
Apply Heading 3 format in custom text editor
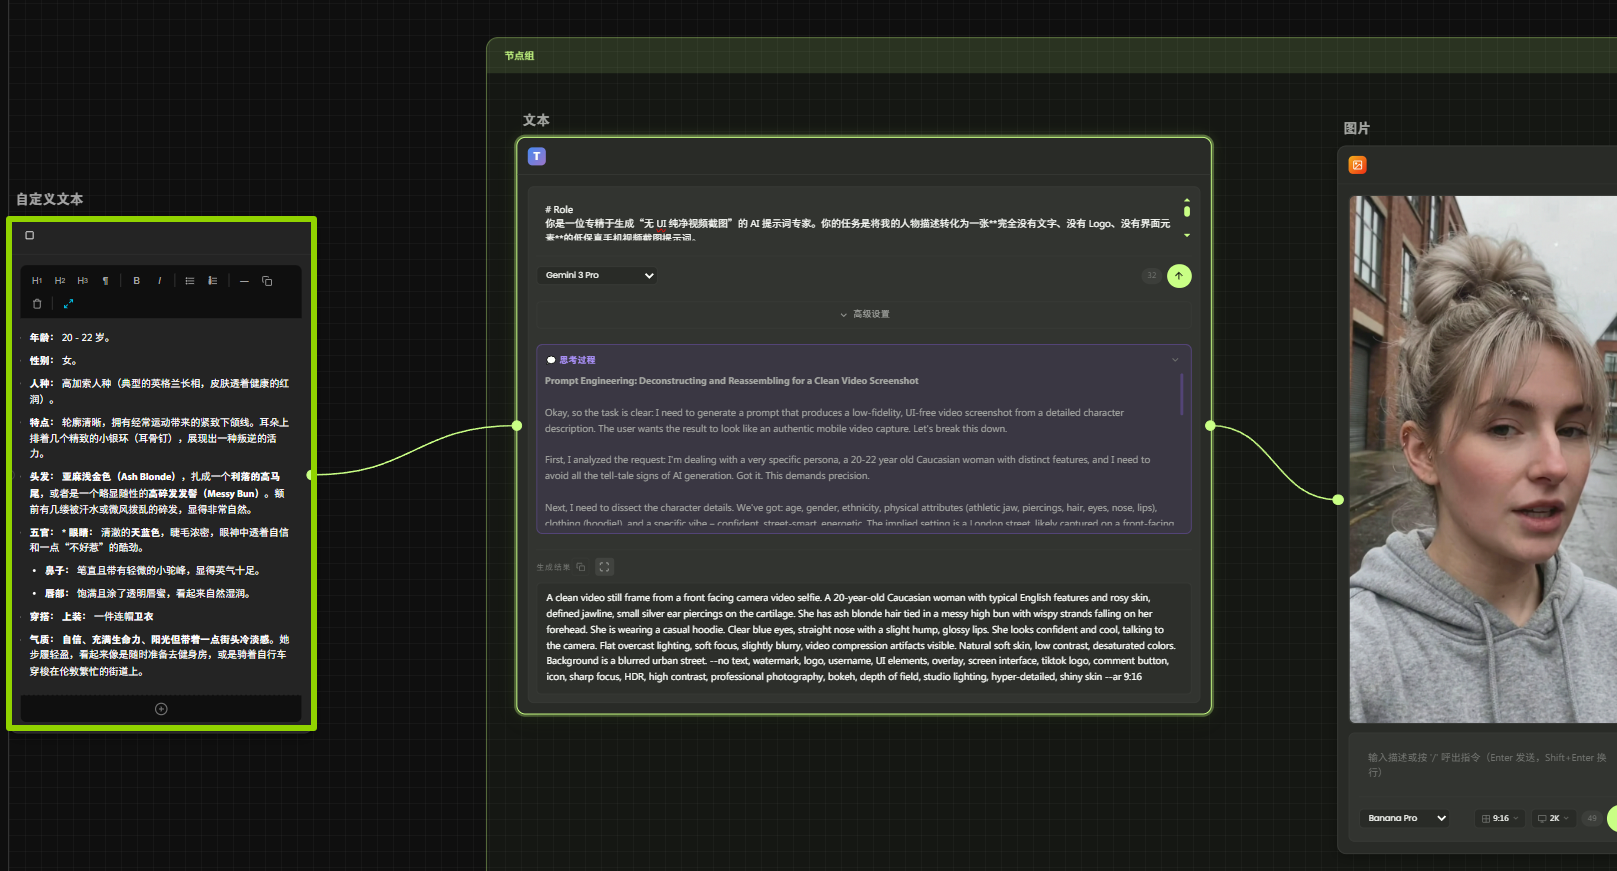82,281
